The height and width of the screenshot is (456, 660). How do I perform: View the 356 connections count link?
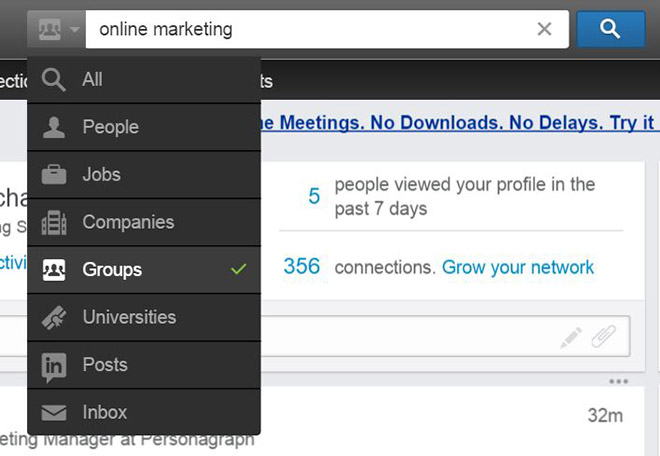point(301,267)
